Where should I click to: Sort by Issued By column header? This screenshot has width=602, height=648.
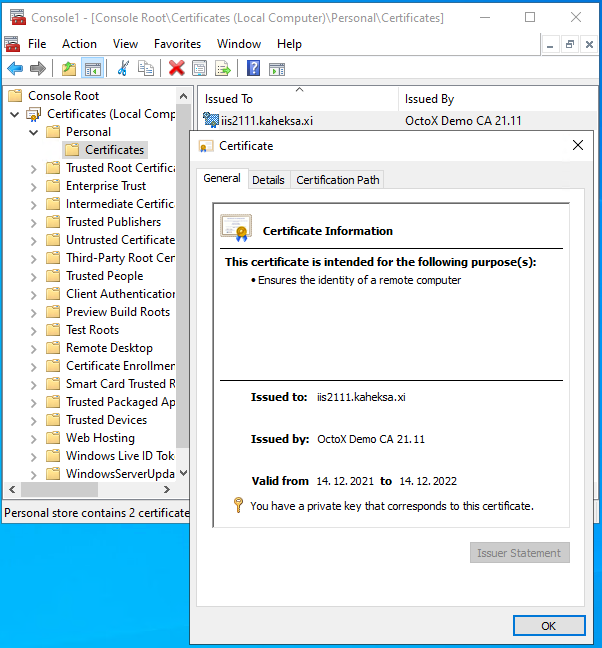[x=498, y=99]
